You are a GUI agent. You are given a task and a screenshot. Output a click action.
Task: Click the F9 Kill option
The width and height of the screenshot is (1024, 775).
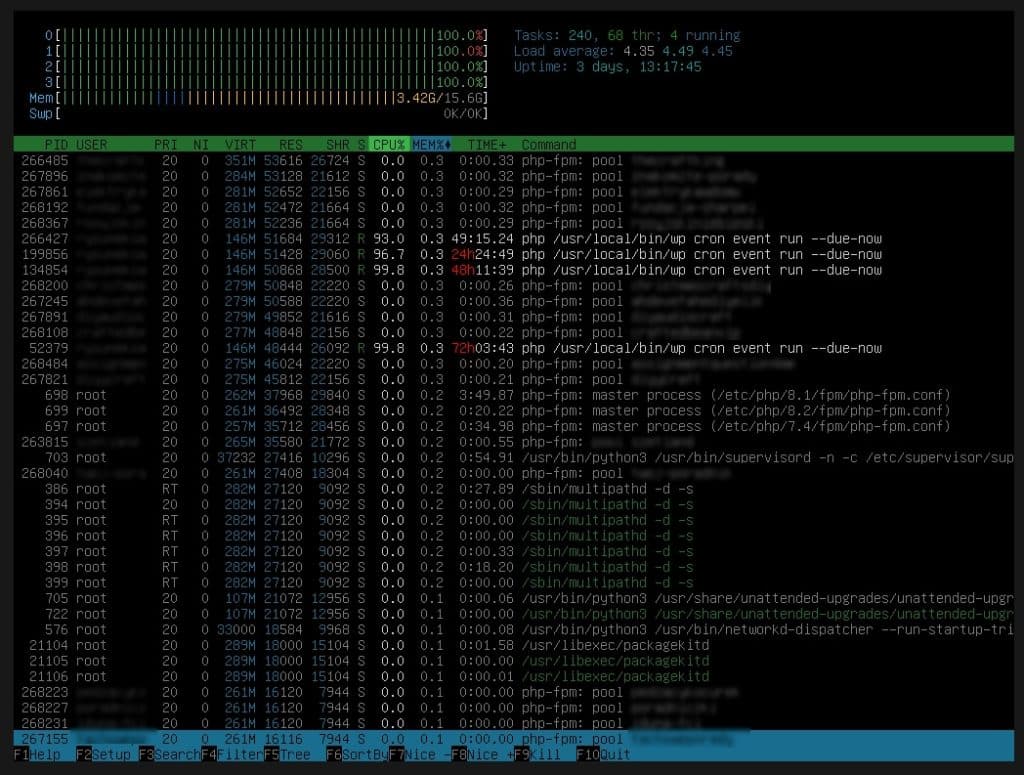pyautogui.click(x=537, y=755)
